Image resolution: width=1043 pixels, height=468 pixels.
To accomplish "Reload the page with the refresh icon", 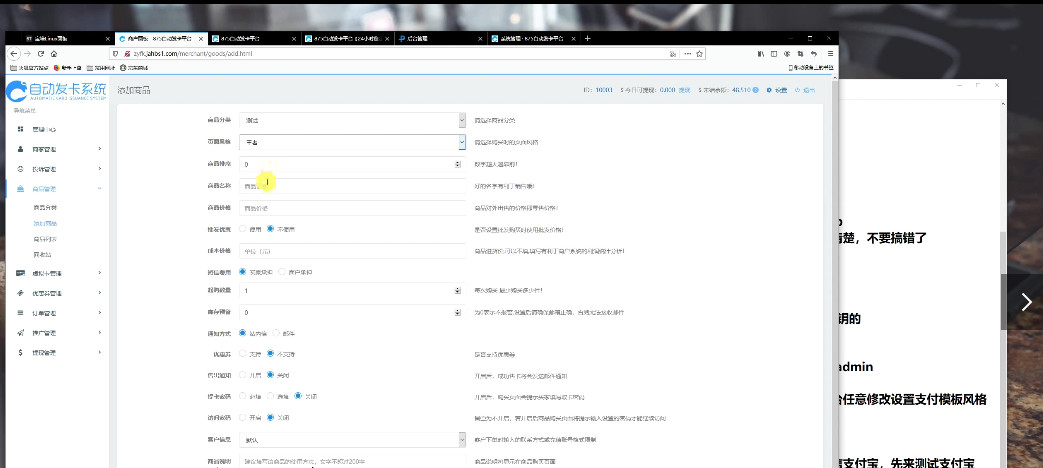I will [41, 54].
